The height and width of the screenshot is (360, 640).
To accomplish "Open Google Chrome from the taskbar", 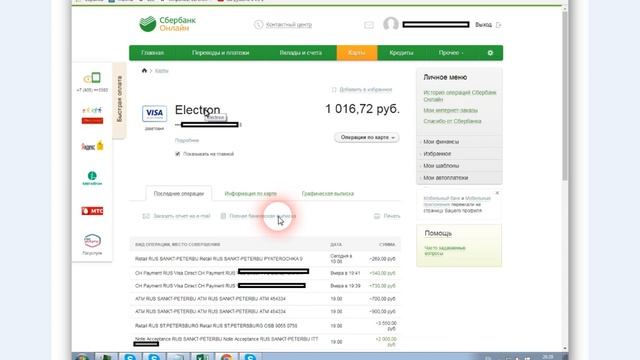I will coord(226,356).
